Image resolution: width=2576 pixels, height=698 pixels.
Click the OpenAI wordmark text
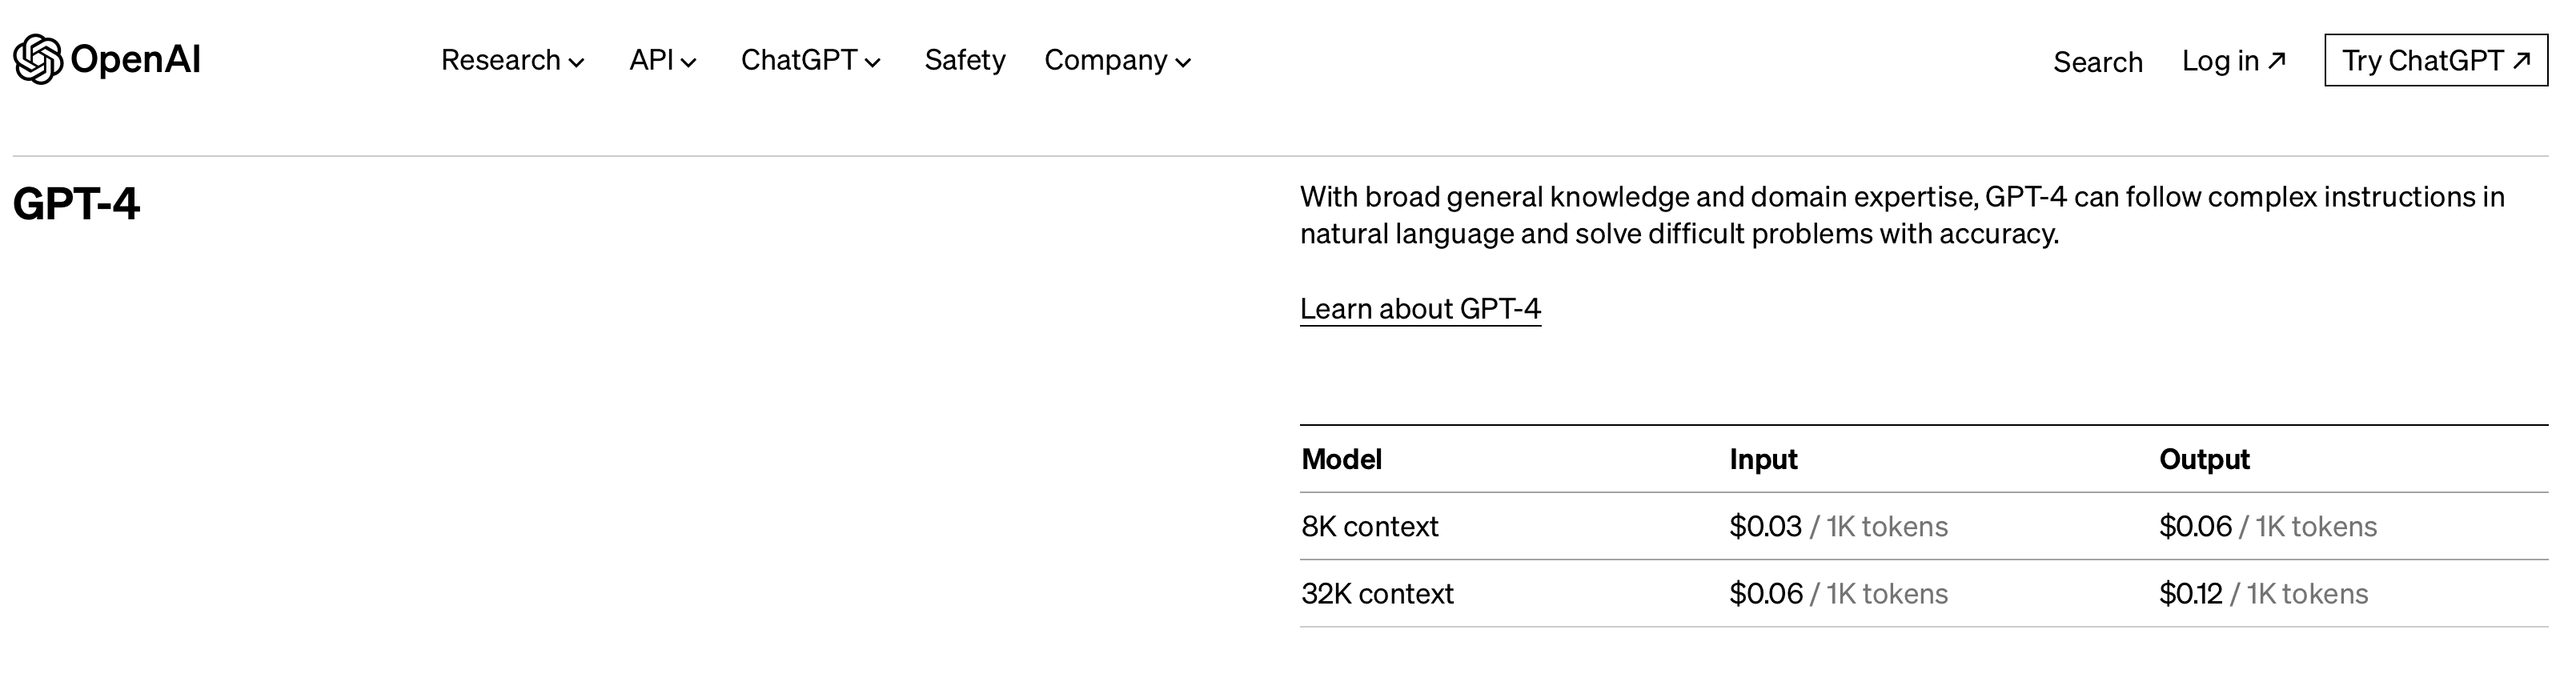(135, 60)
